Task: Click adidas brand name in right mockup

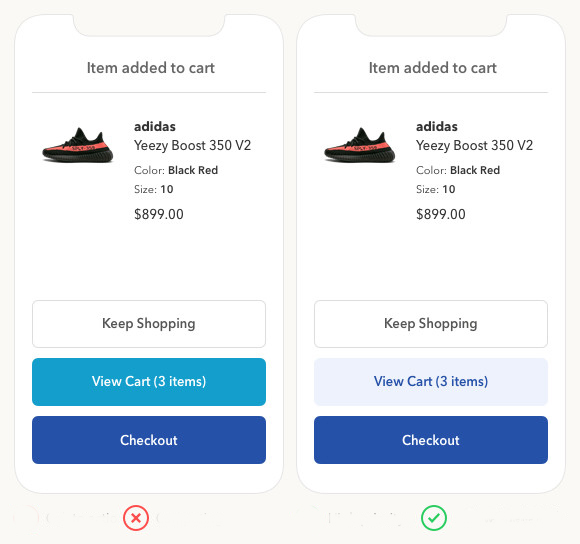Action: tap(436, 126)
